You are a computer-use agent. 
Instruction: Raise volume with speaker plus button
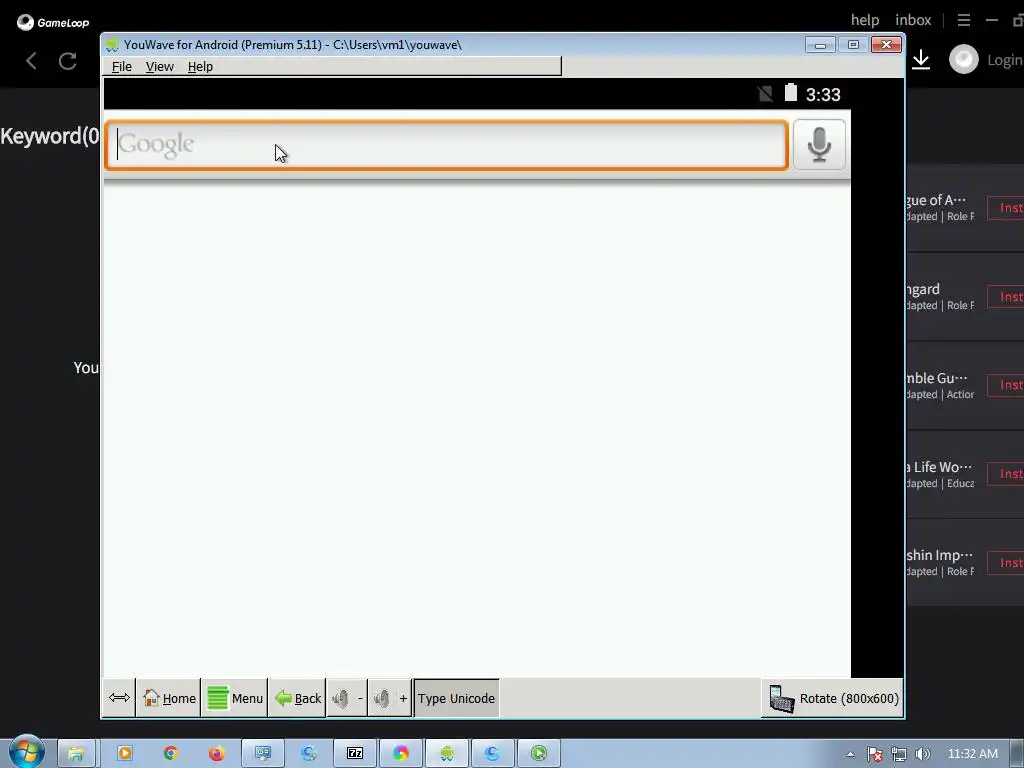(x=390, y=698)
